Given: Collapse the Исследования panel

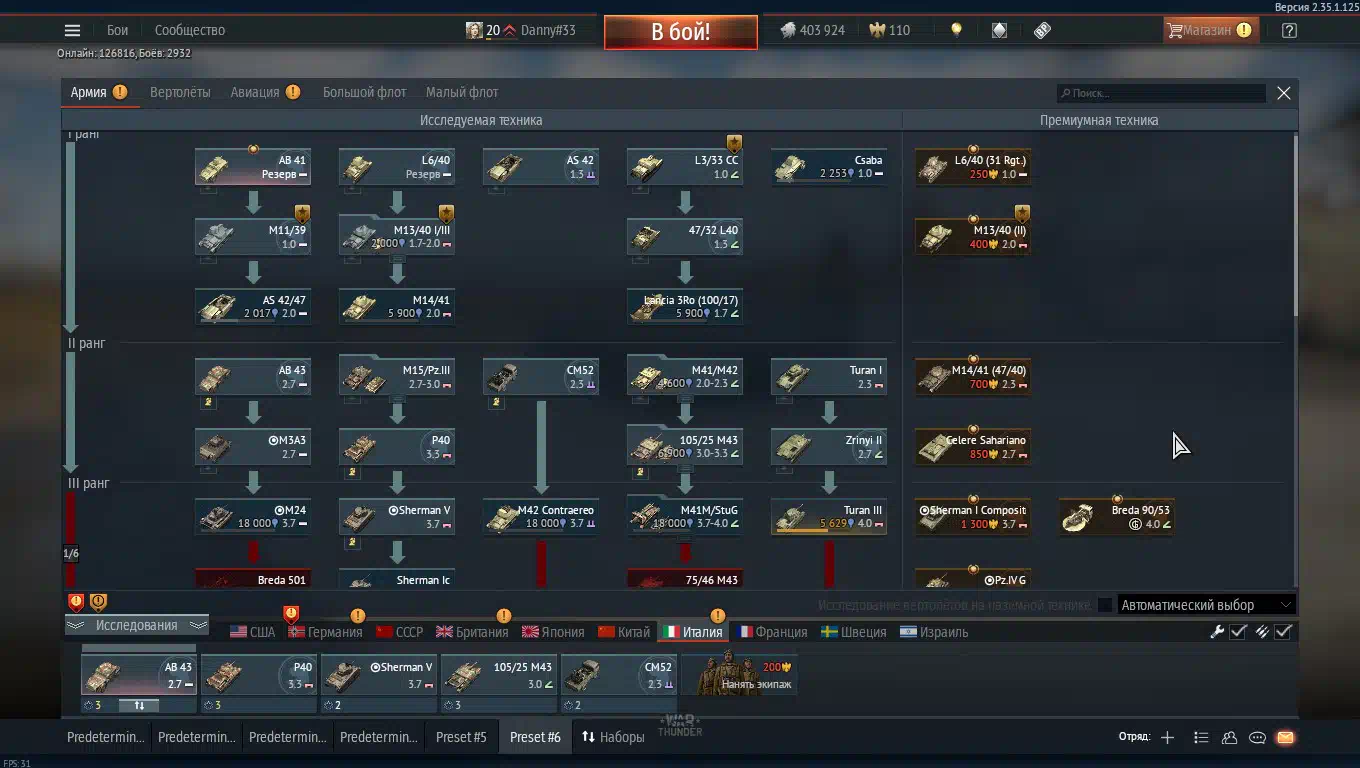Looking at the screenshot, I should pyautogui.click(x=137, y=625).
